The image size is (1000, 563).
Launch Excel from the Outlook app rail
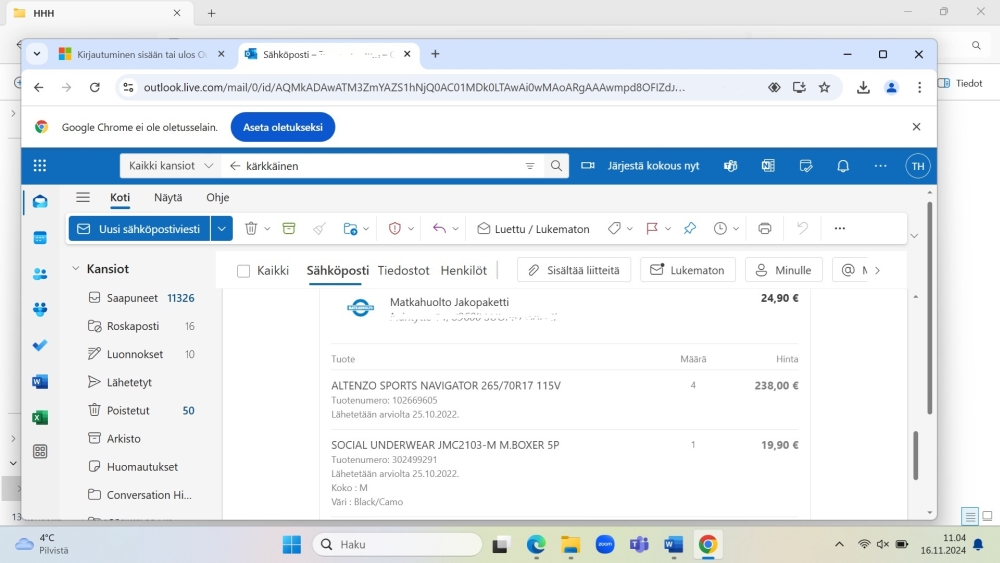coord(40,417)
